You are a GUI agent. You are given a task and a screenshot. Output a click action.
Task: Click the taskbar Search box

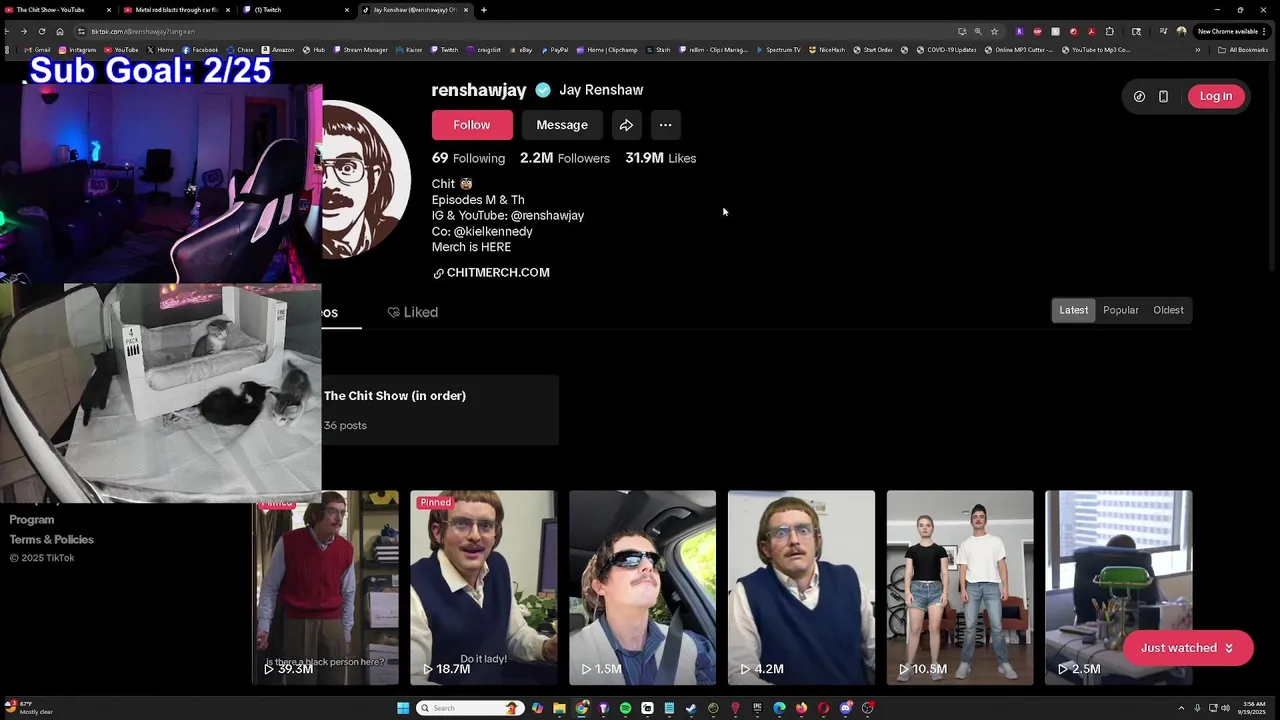[470, 708]
